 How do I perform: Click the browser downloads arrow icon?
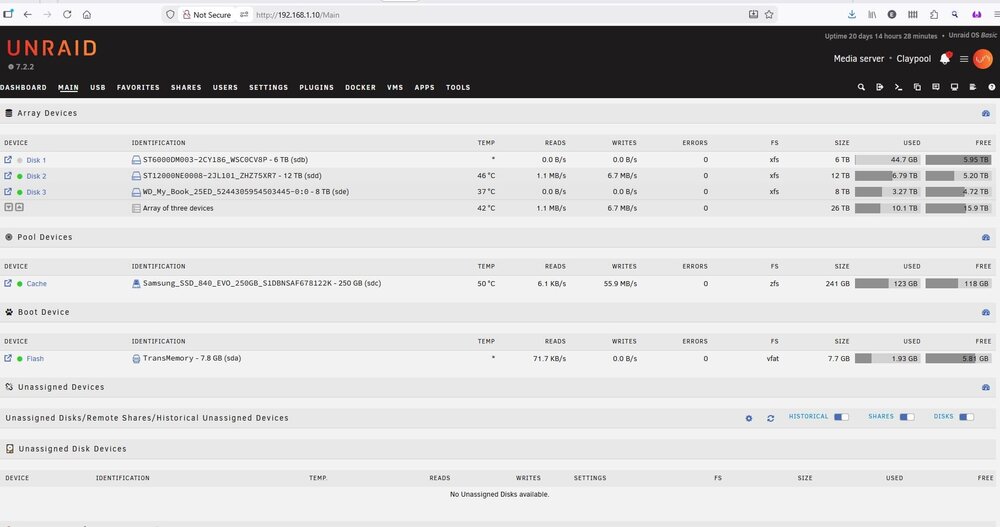click(x=851, y=14)
